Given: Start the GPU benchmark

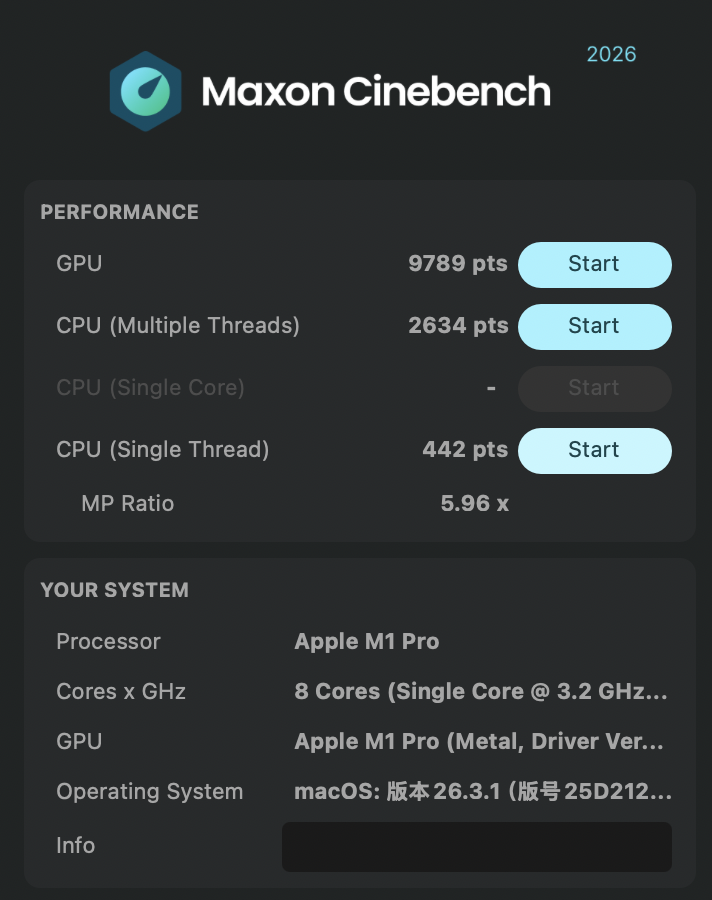Looking at the screenshot, I should 594,264.
